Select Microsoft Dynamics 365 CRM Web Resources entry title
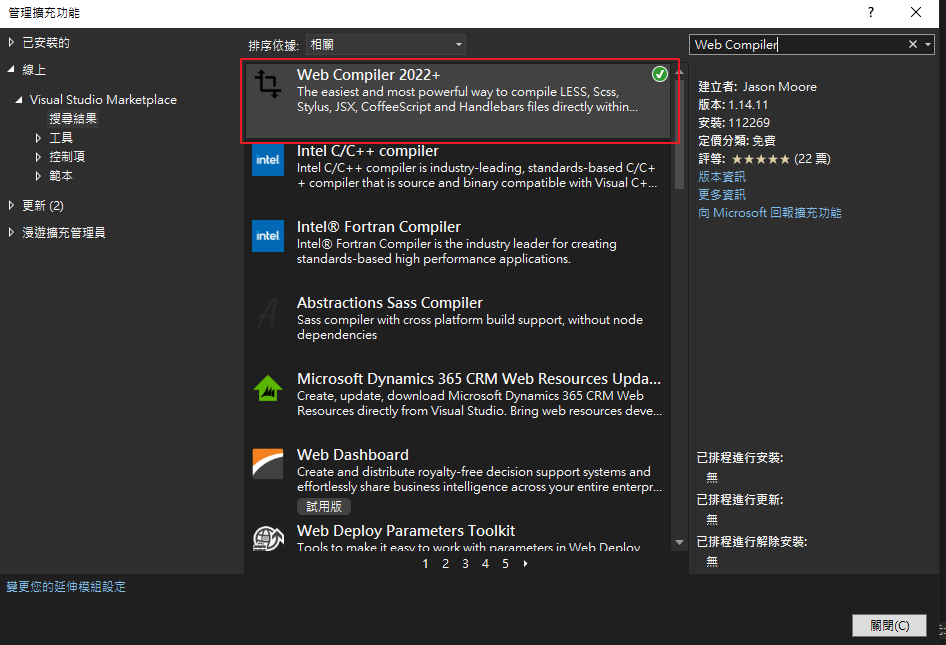946x645 pixels. tap(478, 379)
